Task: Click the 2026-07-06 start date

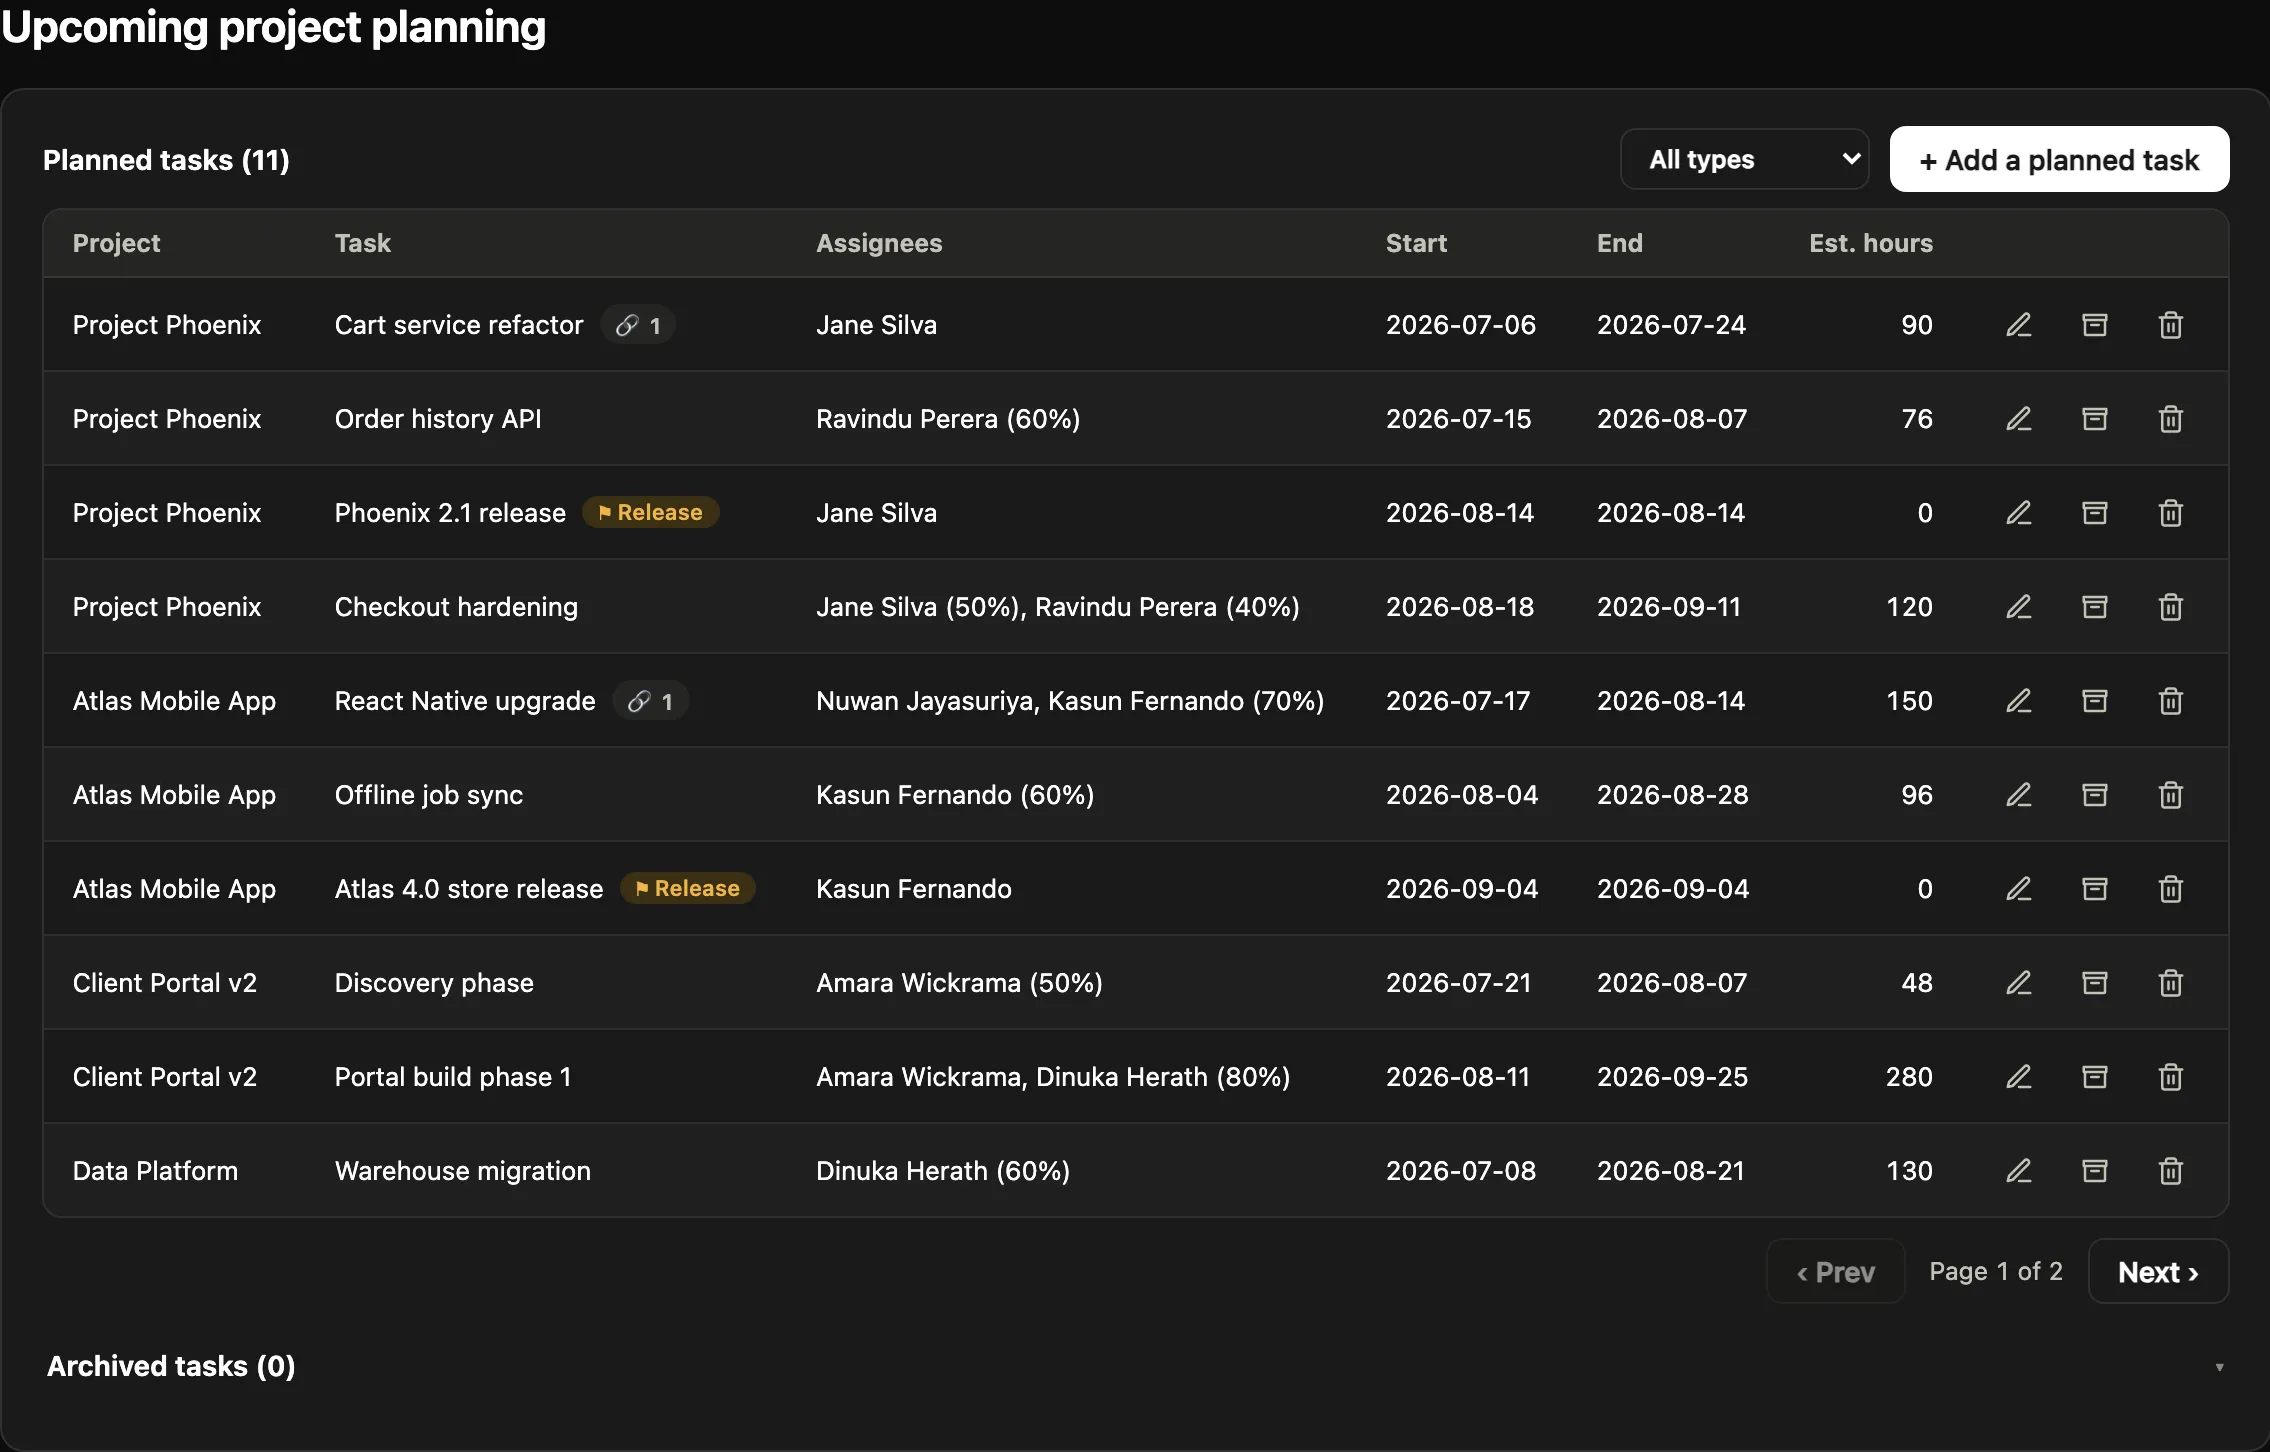Action: click(1461, 325)
